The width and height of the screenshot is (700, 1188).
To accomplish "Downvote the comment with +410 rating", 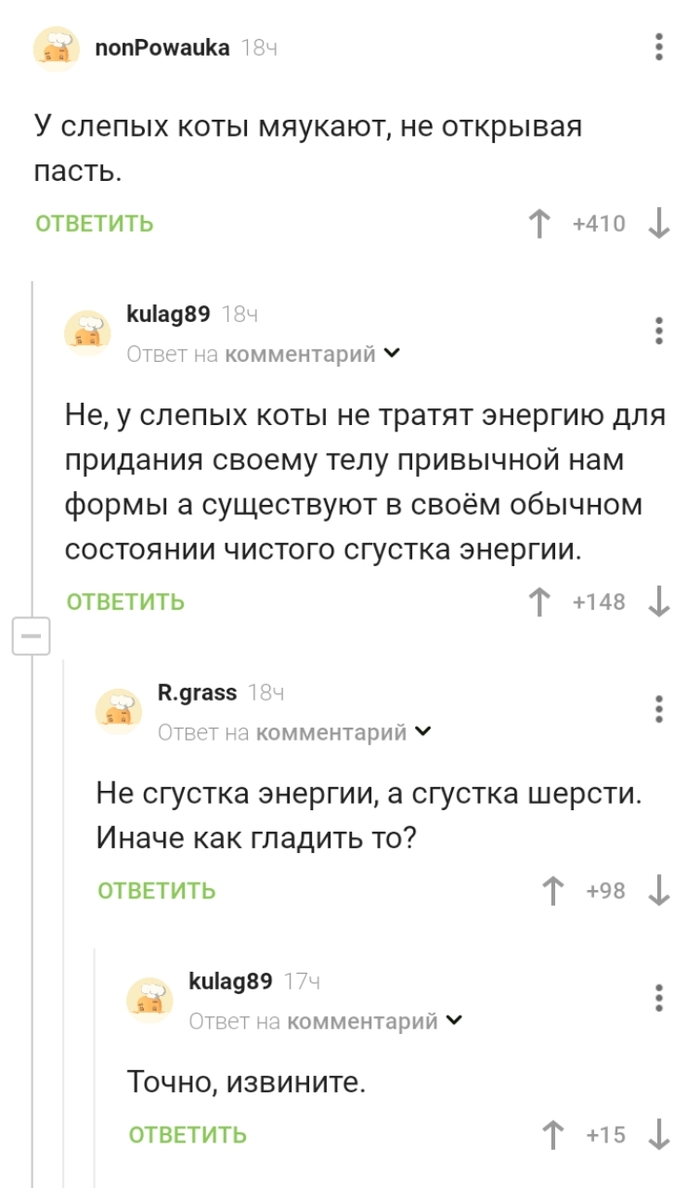I will coord(659,223).
